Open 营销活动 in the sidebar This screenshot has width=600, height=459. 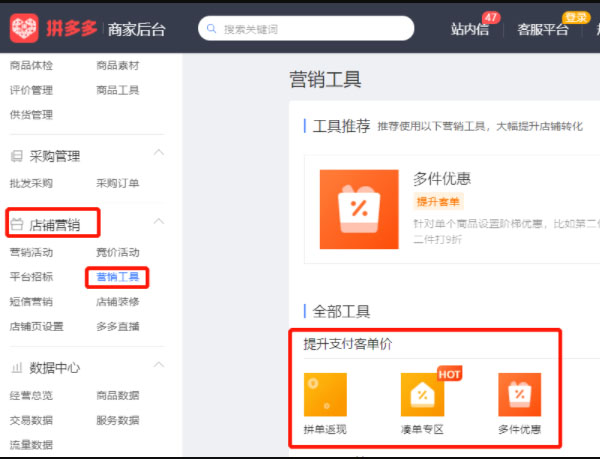[31, 252]
